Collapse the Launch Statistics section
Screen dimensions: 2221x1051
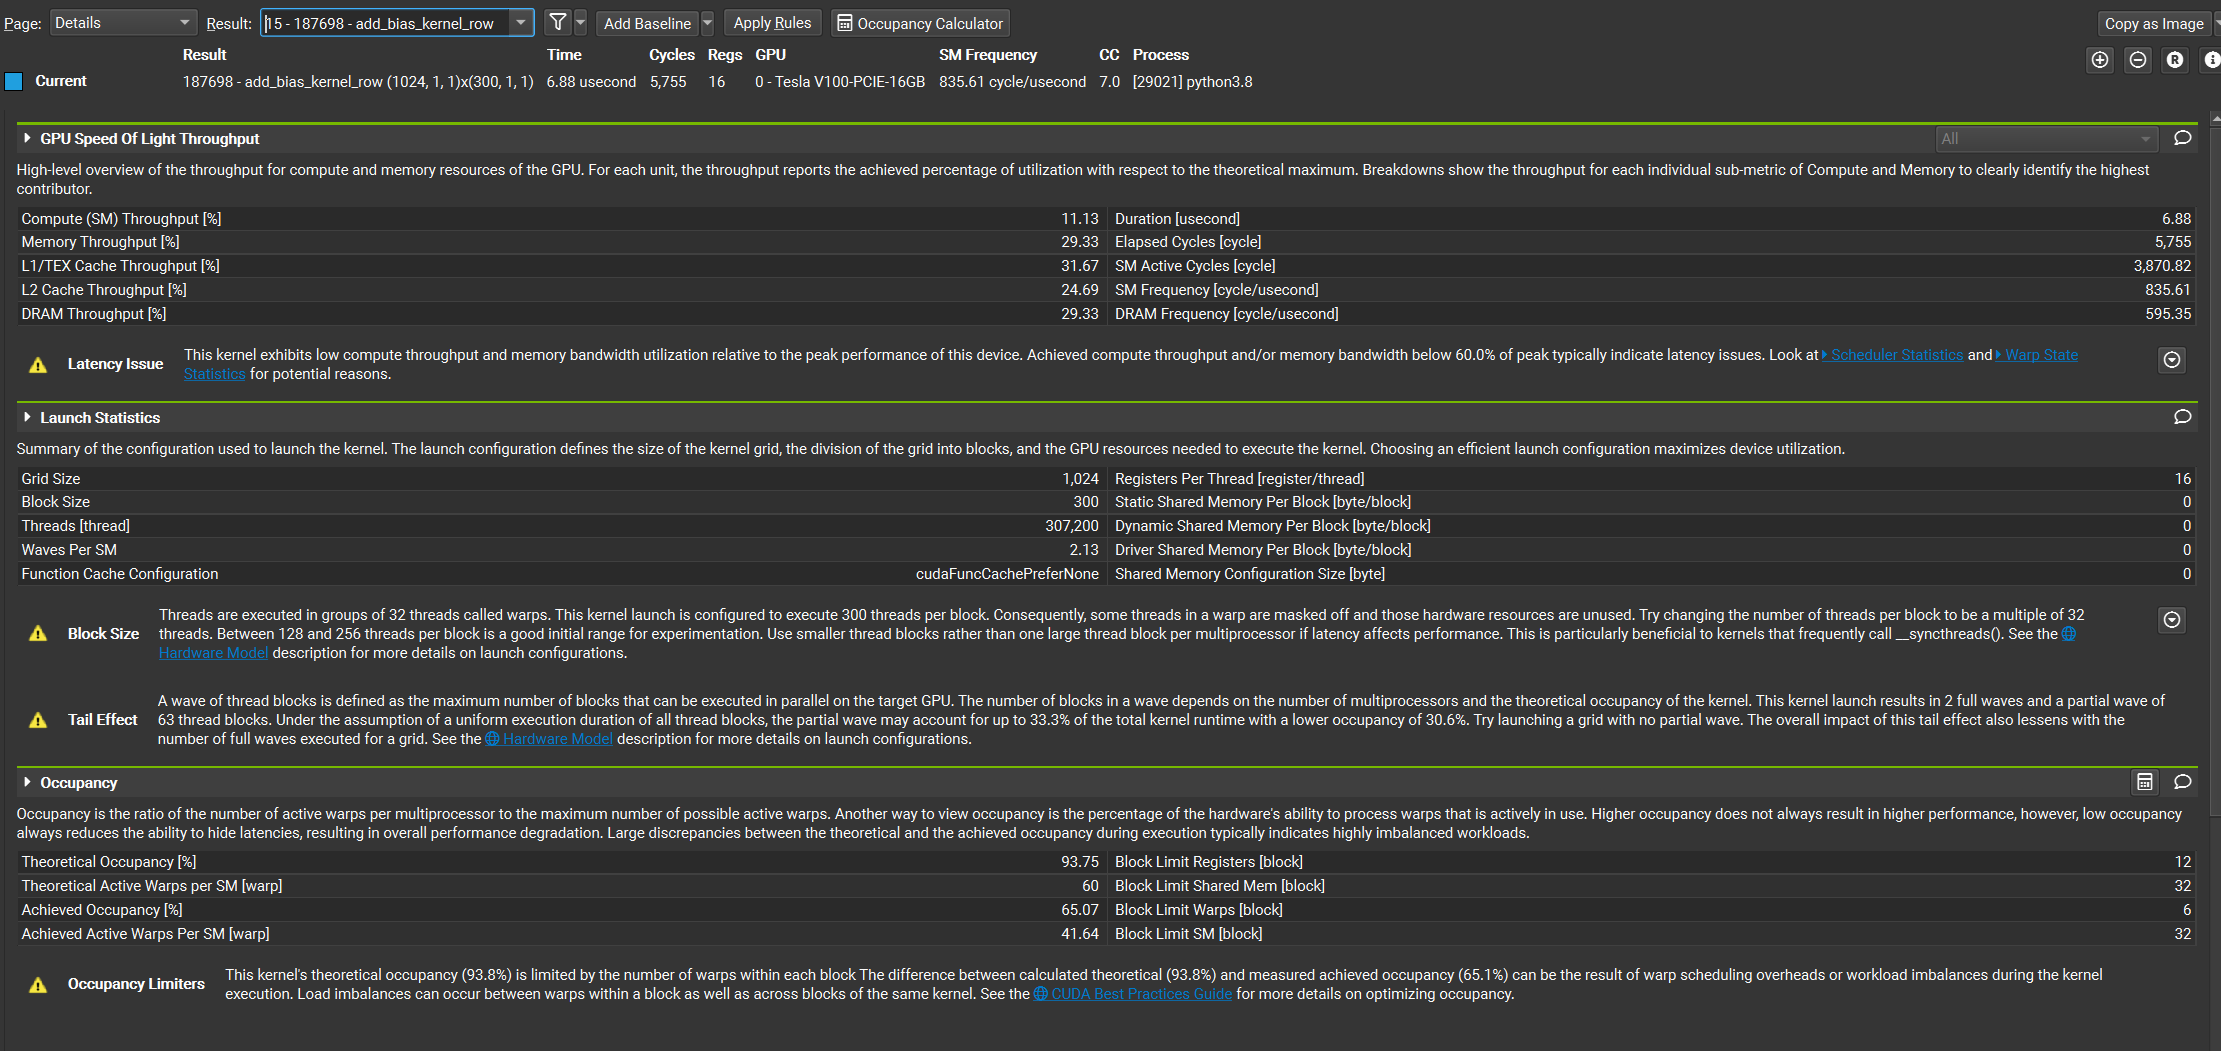click(x=27, y=417)
